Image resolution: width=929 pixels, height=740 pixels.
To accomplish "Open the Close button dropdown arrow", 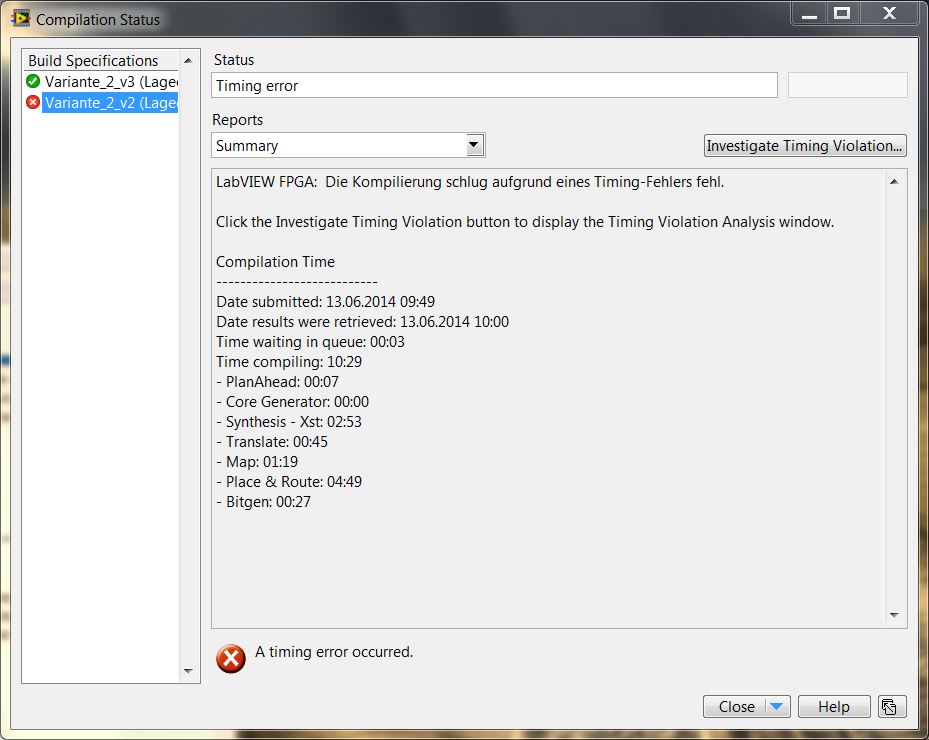I will (777, 706).
